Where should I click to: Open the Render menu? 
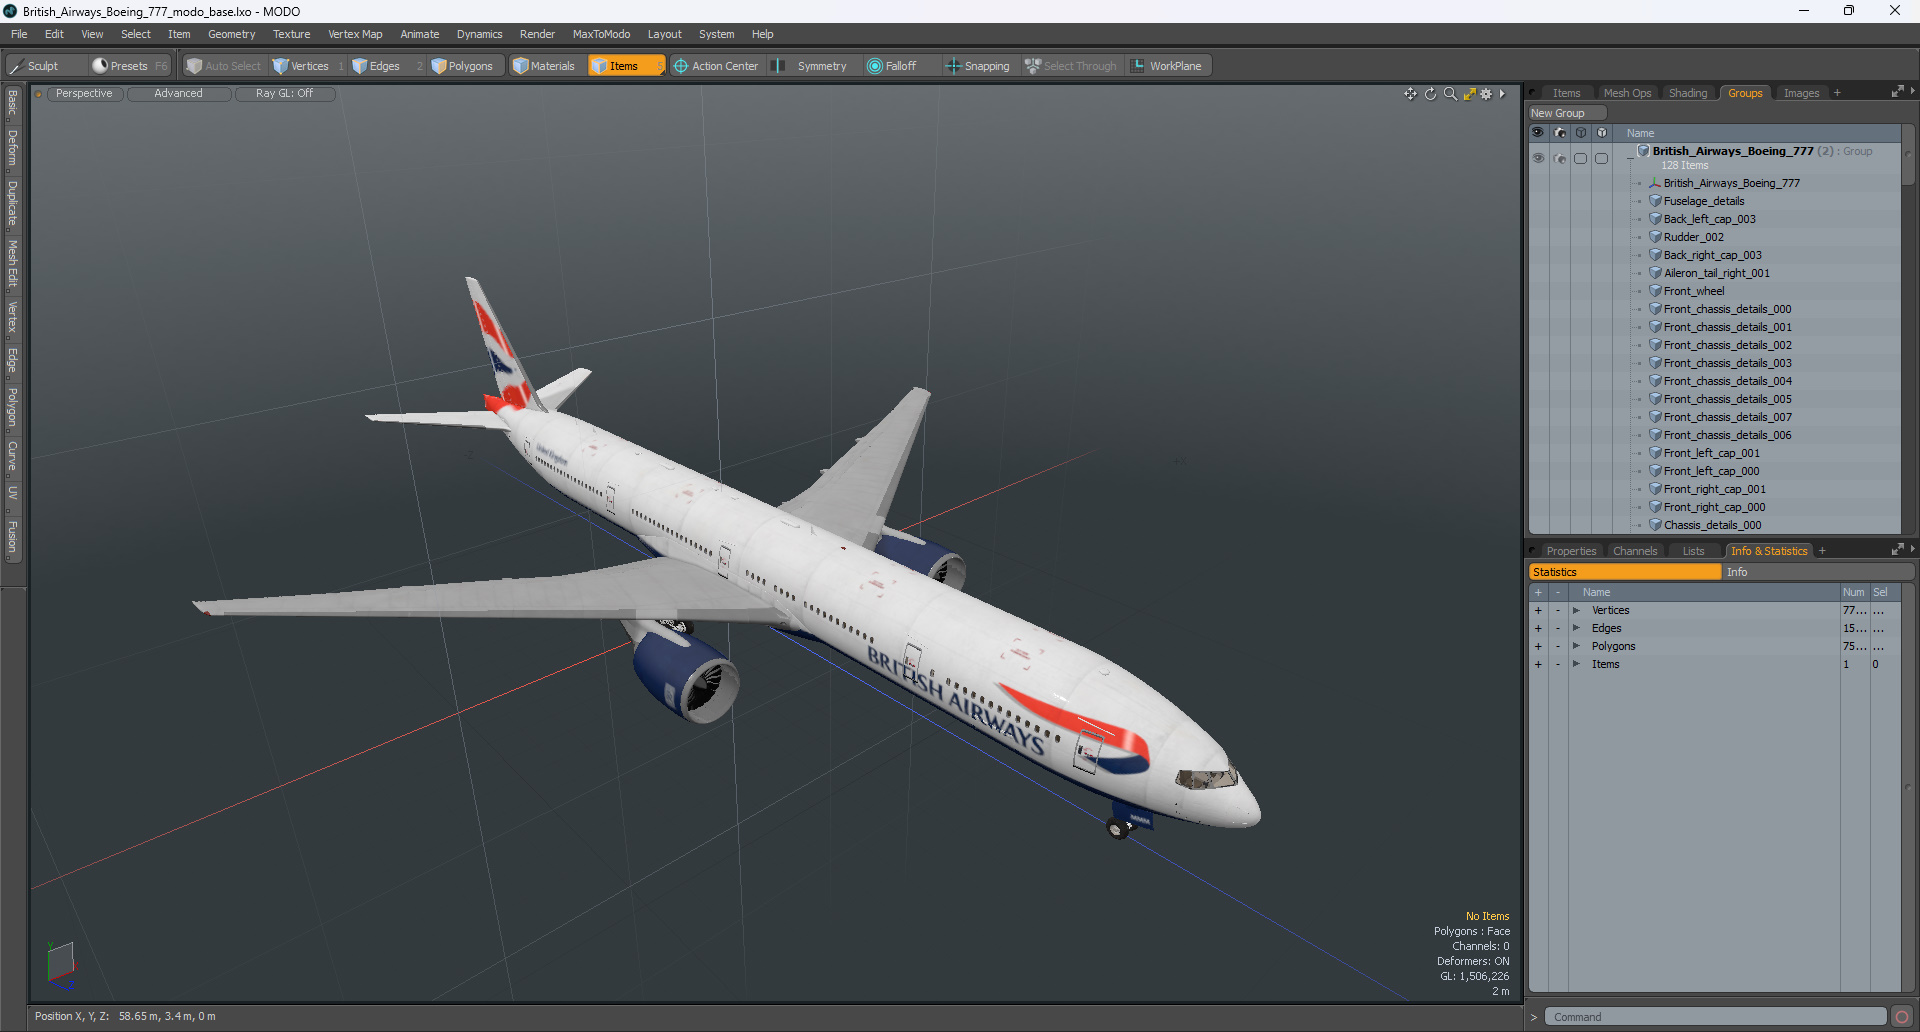click(537, 34)
